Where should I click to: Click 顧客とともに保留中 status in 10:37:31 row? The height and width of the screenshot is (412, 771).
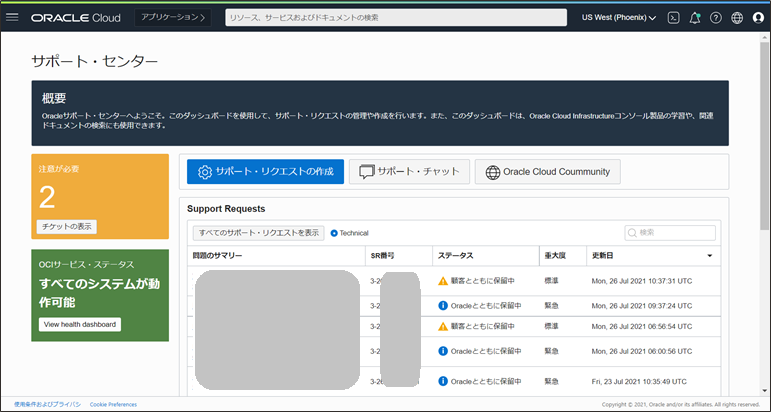pos(483,281)
